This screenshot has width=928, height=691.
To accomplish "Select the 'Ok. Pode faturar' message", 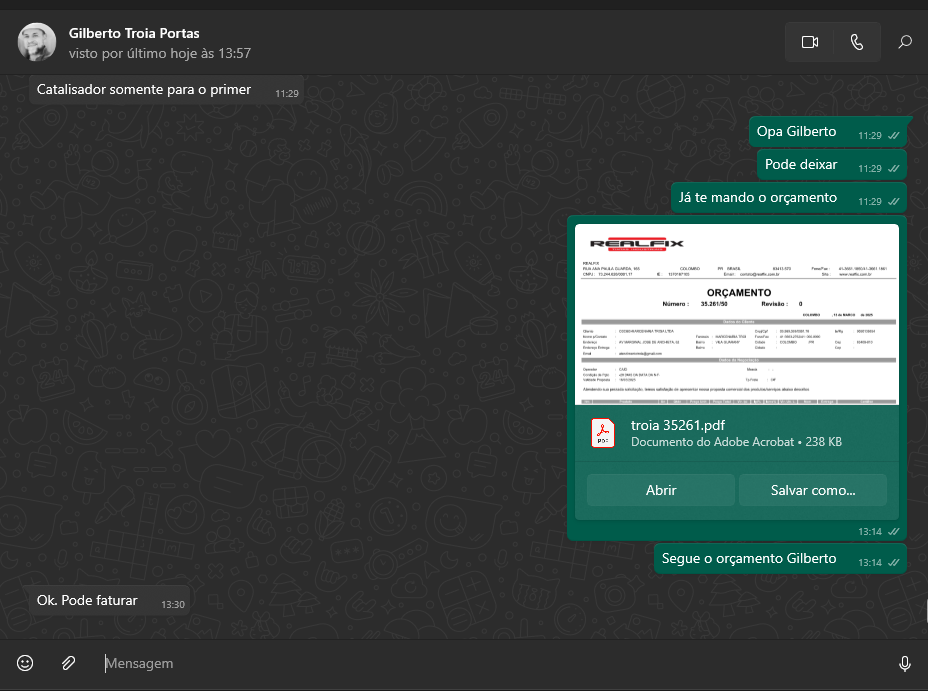I will pyautogui.click(x=87, y=601).
